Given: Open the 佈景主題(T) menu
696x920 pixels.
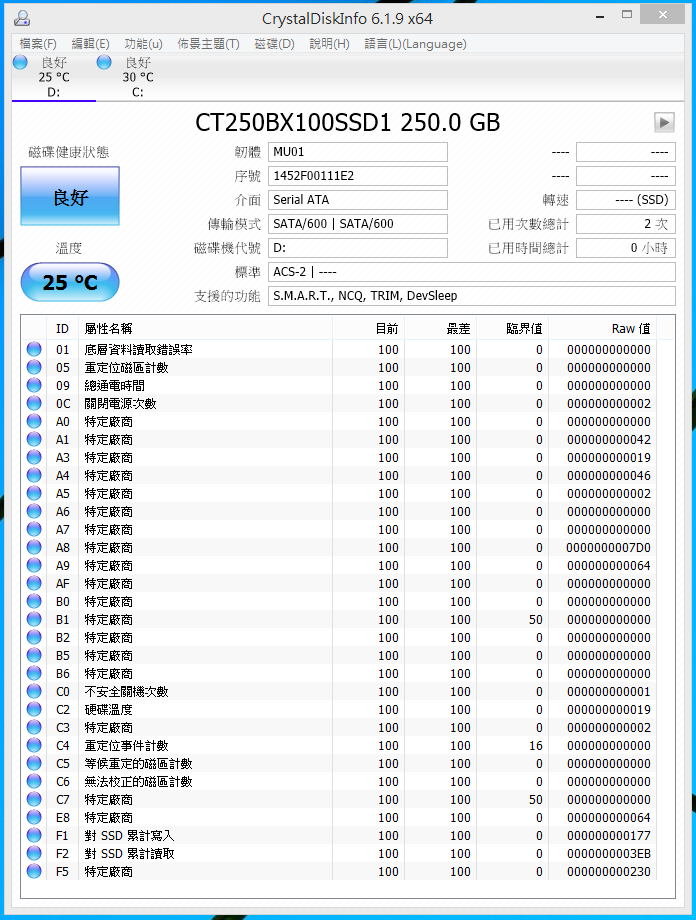Looking at the screenshot, I should click(208, 44).
